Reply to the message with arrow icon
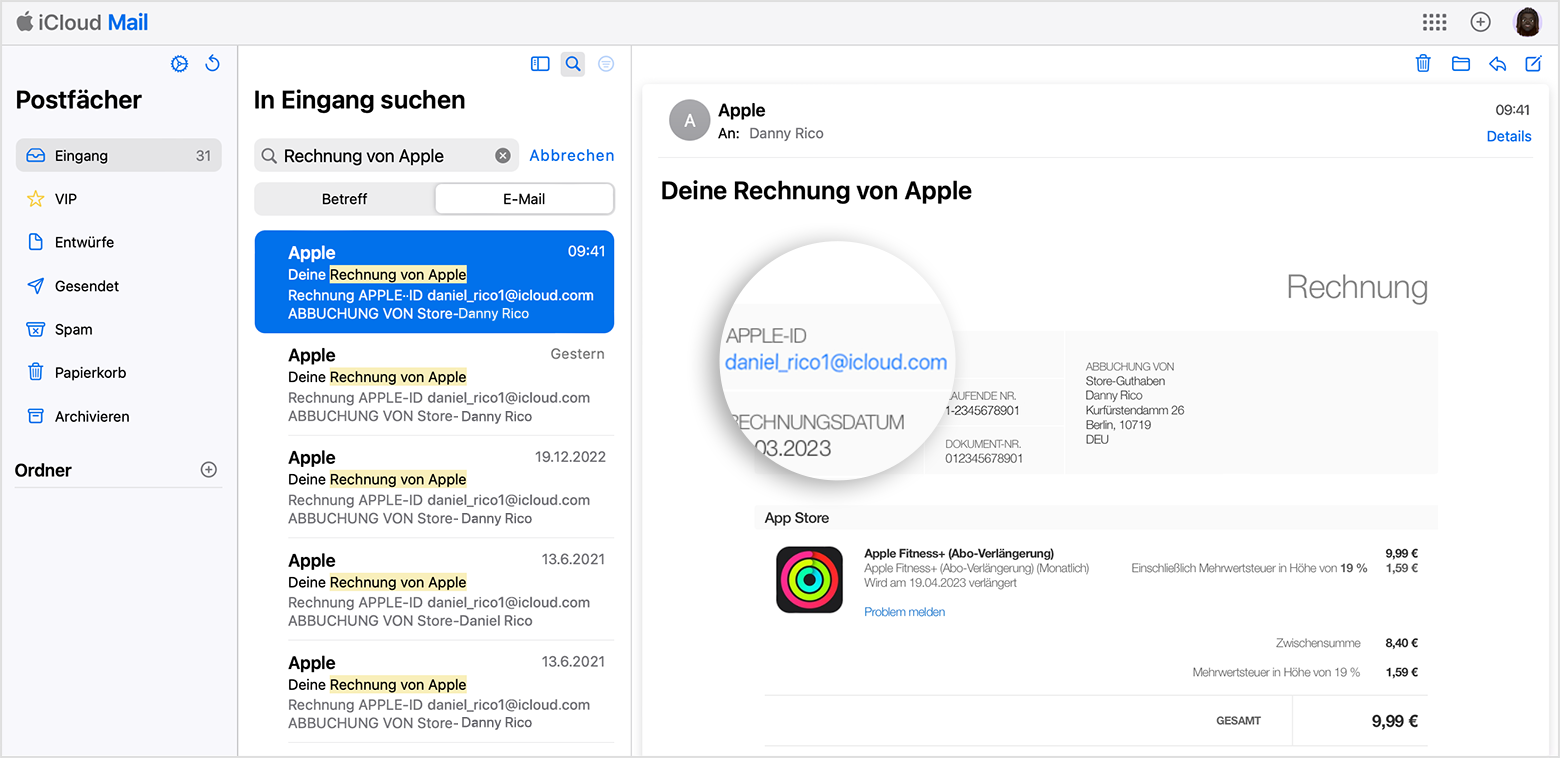This screenshot has width=1560, height=758. pyautogui.click(x=1497, y=64)
